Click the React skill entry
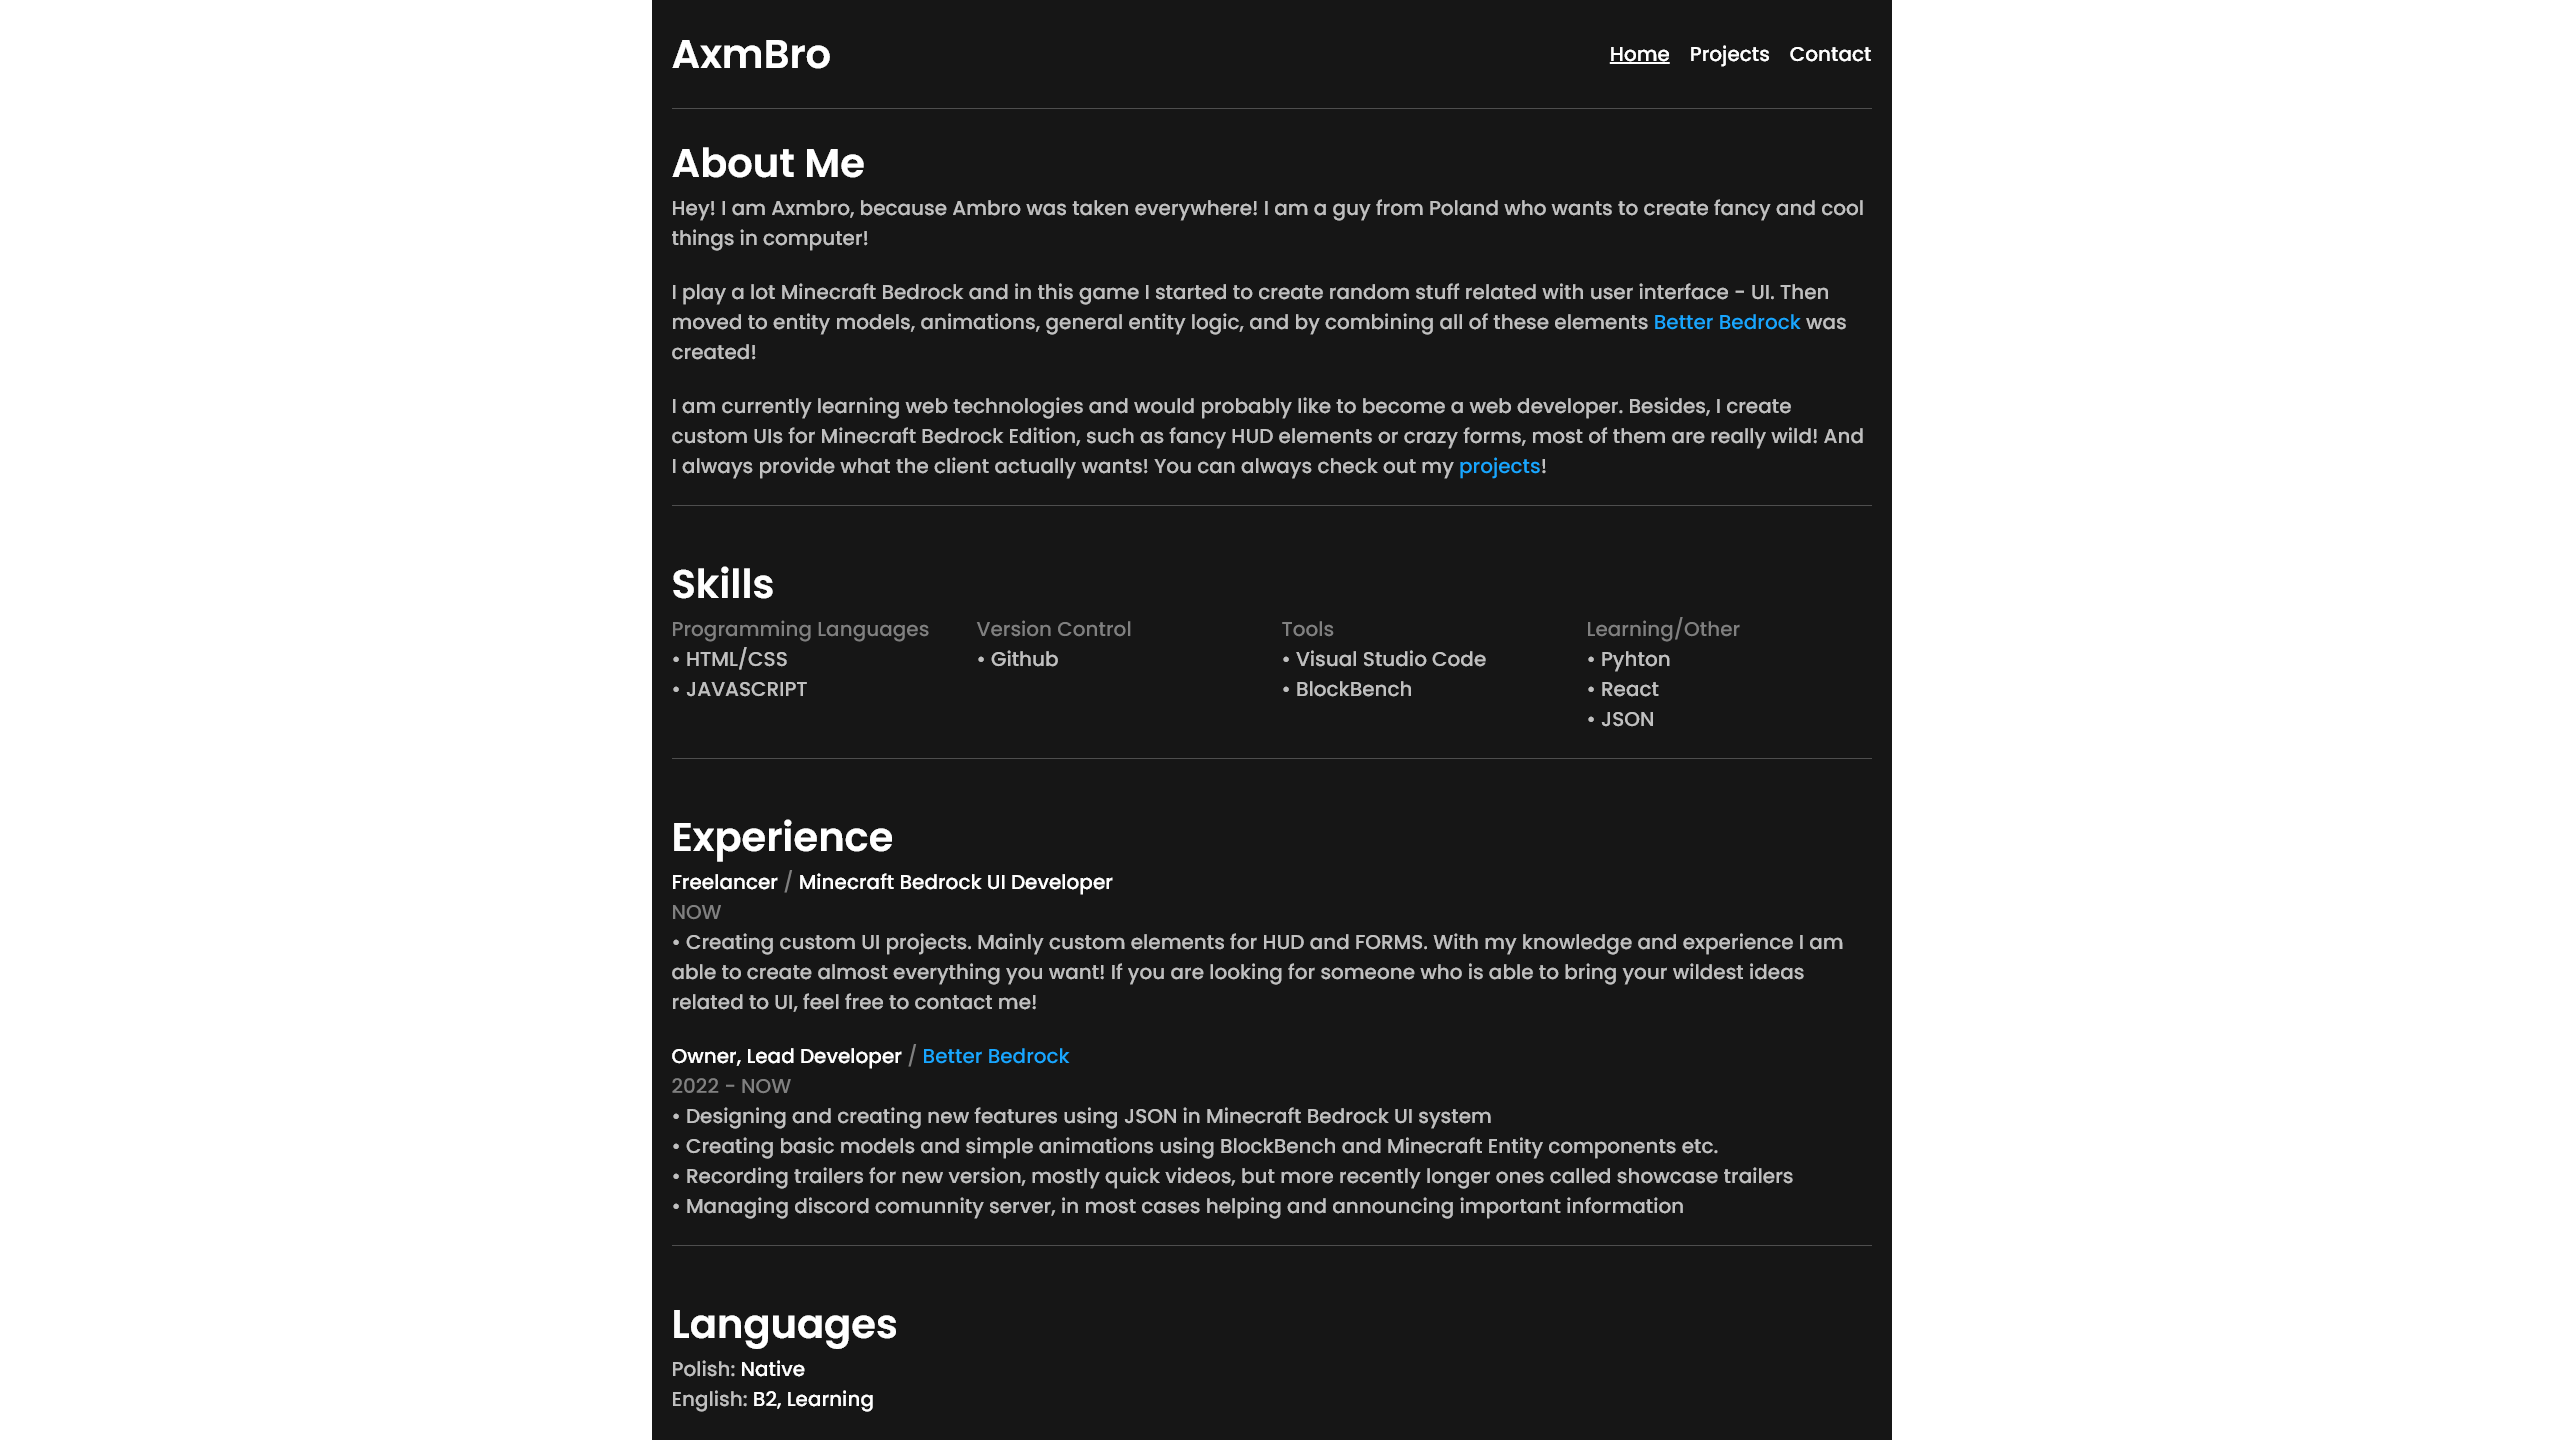The height and width of the screenshot is (1440, 2560). click(1623, 689)
